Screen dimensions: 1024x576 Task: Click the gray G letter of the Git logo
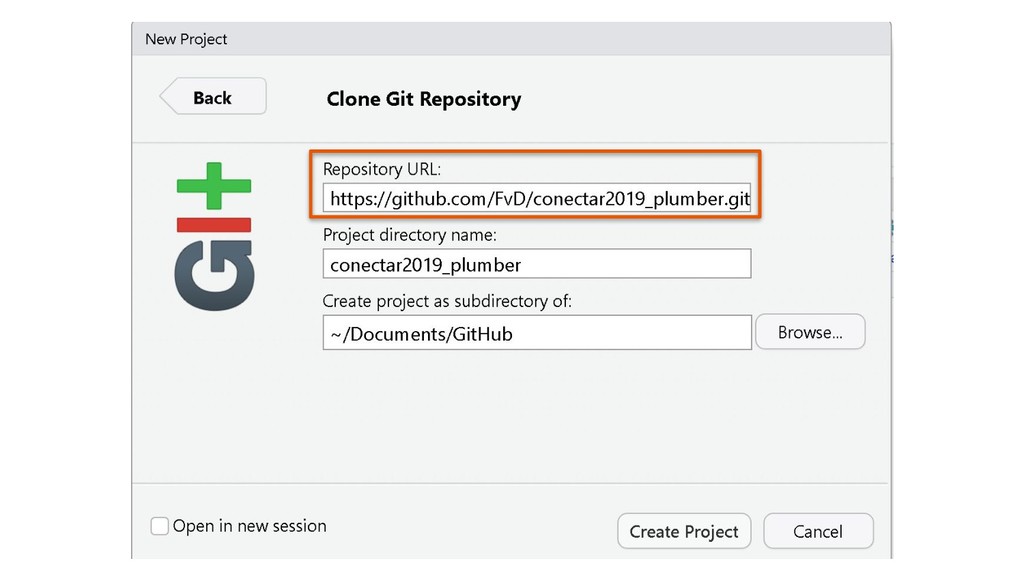[214, 275]
